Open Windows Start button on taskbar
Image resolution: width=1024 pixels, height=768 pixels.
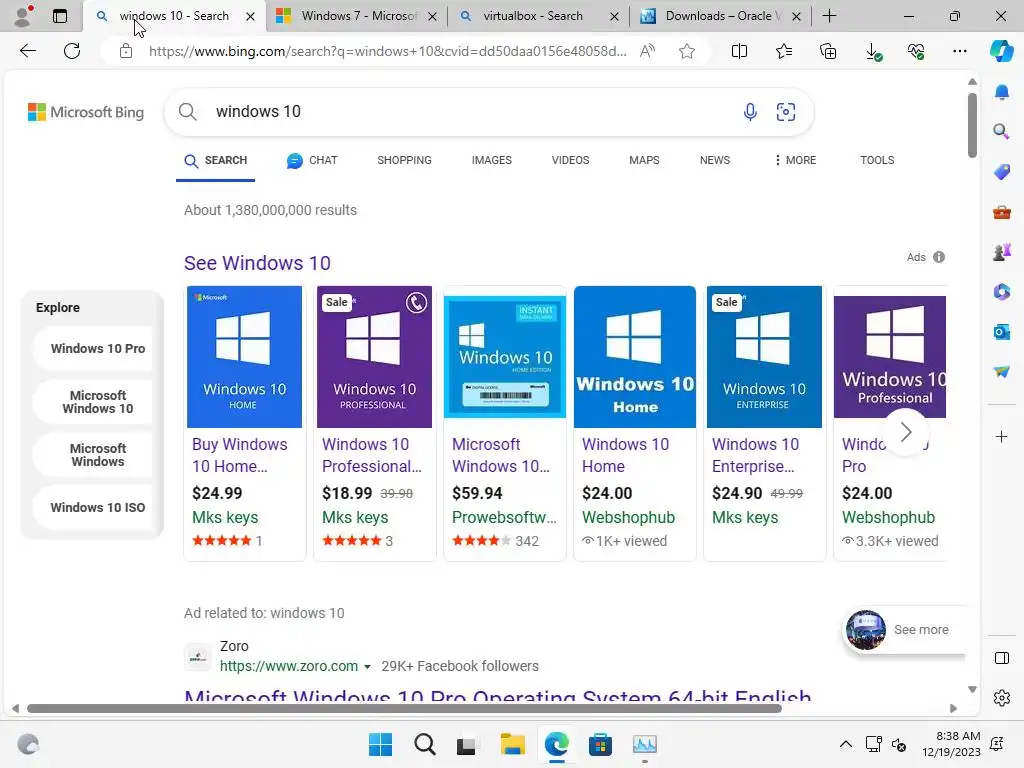(380, 744)
